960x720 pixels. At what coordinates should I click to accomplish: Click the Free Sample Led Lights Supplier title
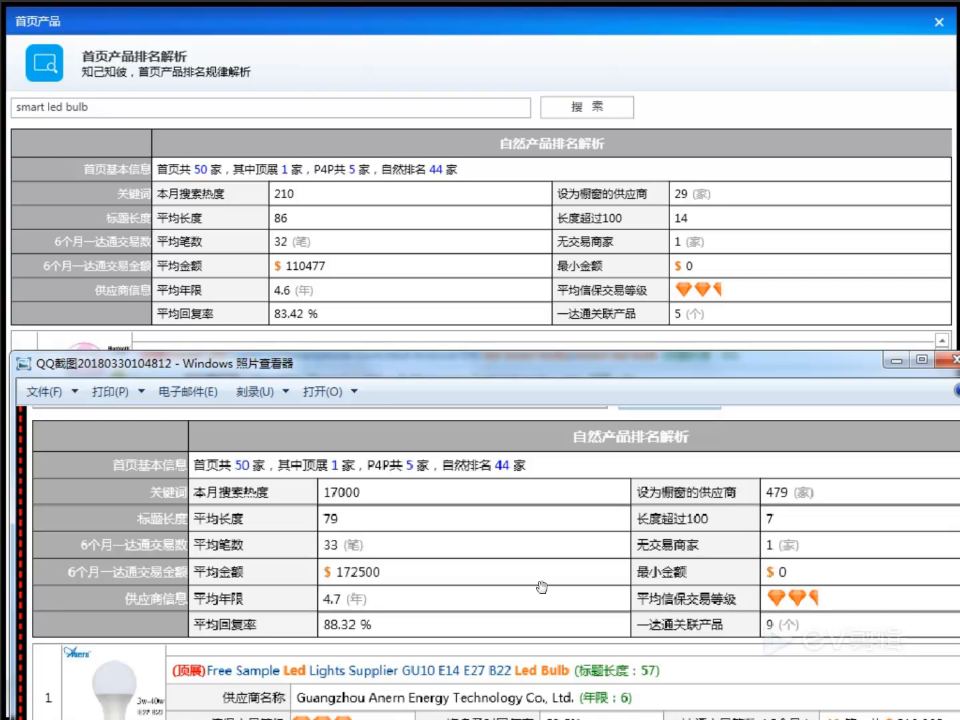388,670
